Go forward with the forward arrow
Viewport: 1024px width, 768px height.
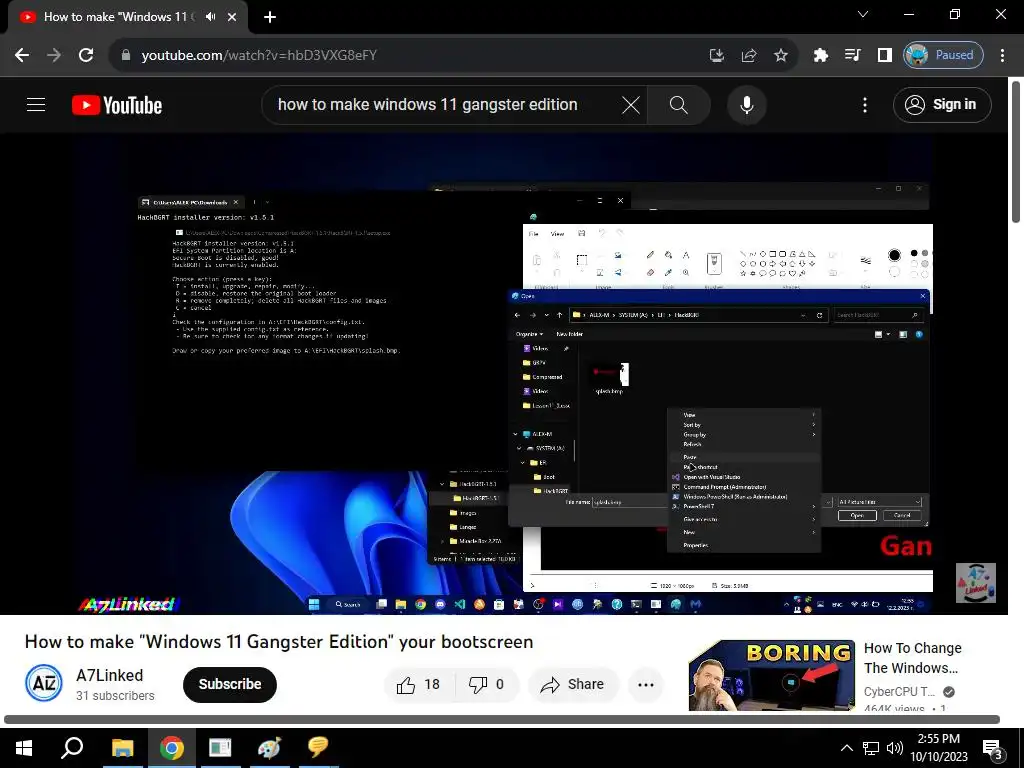coord(54,55)
